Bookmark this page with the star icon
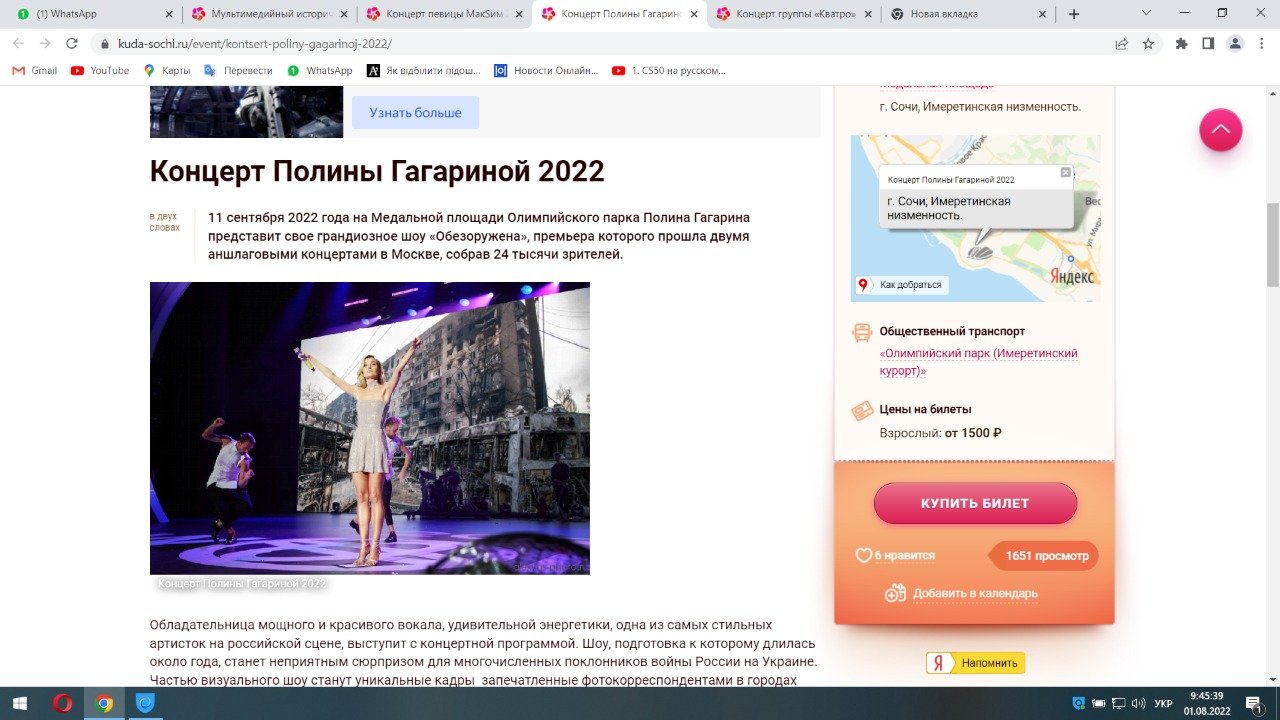 point(1148,44)
